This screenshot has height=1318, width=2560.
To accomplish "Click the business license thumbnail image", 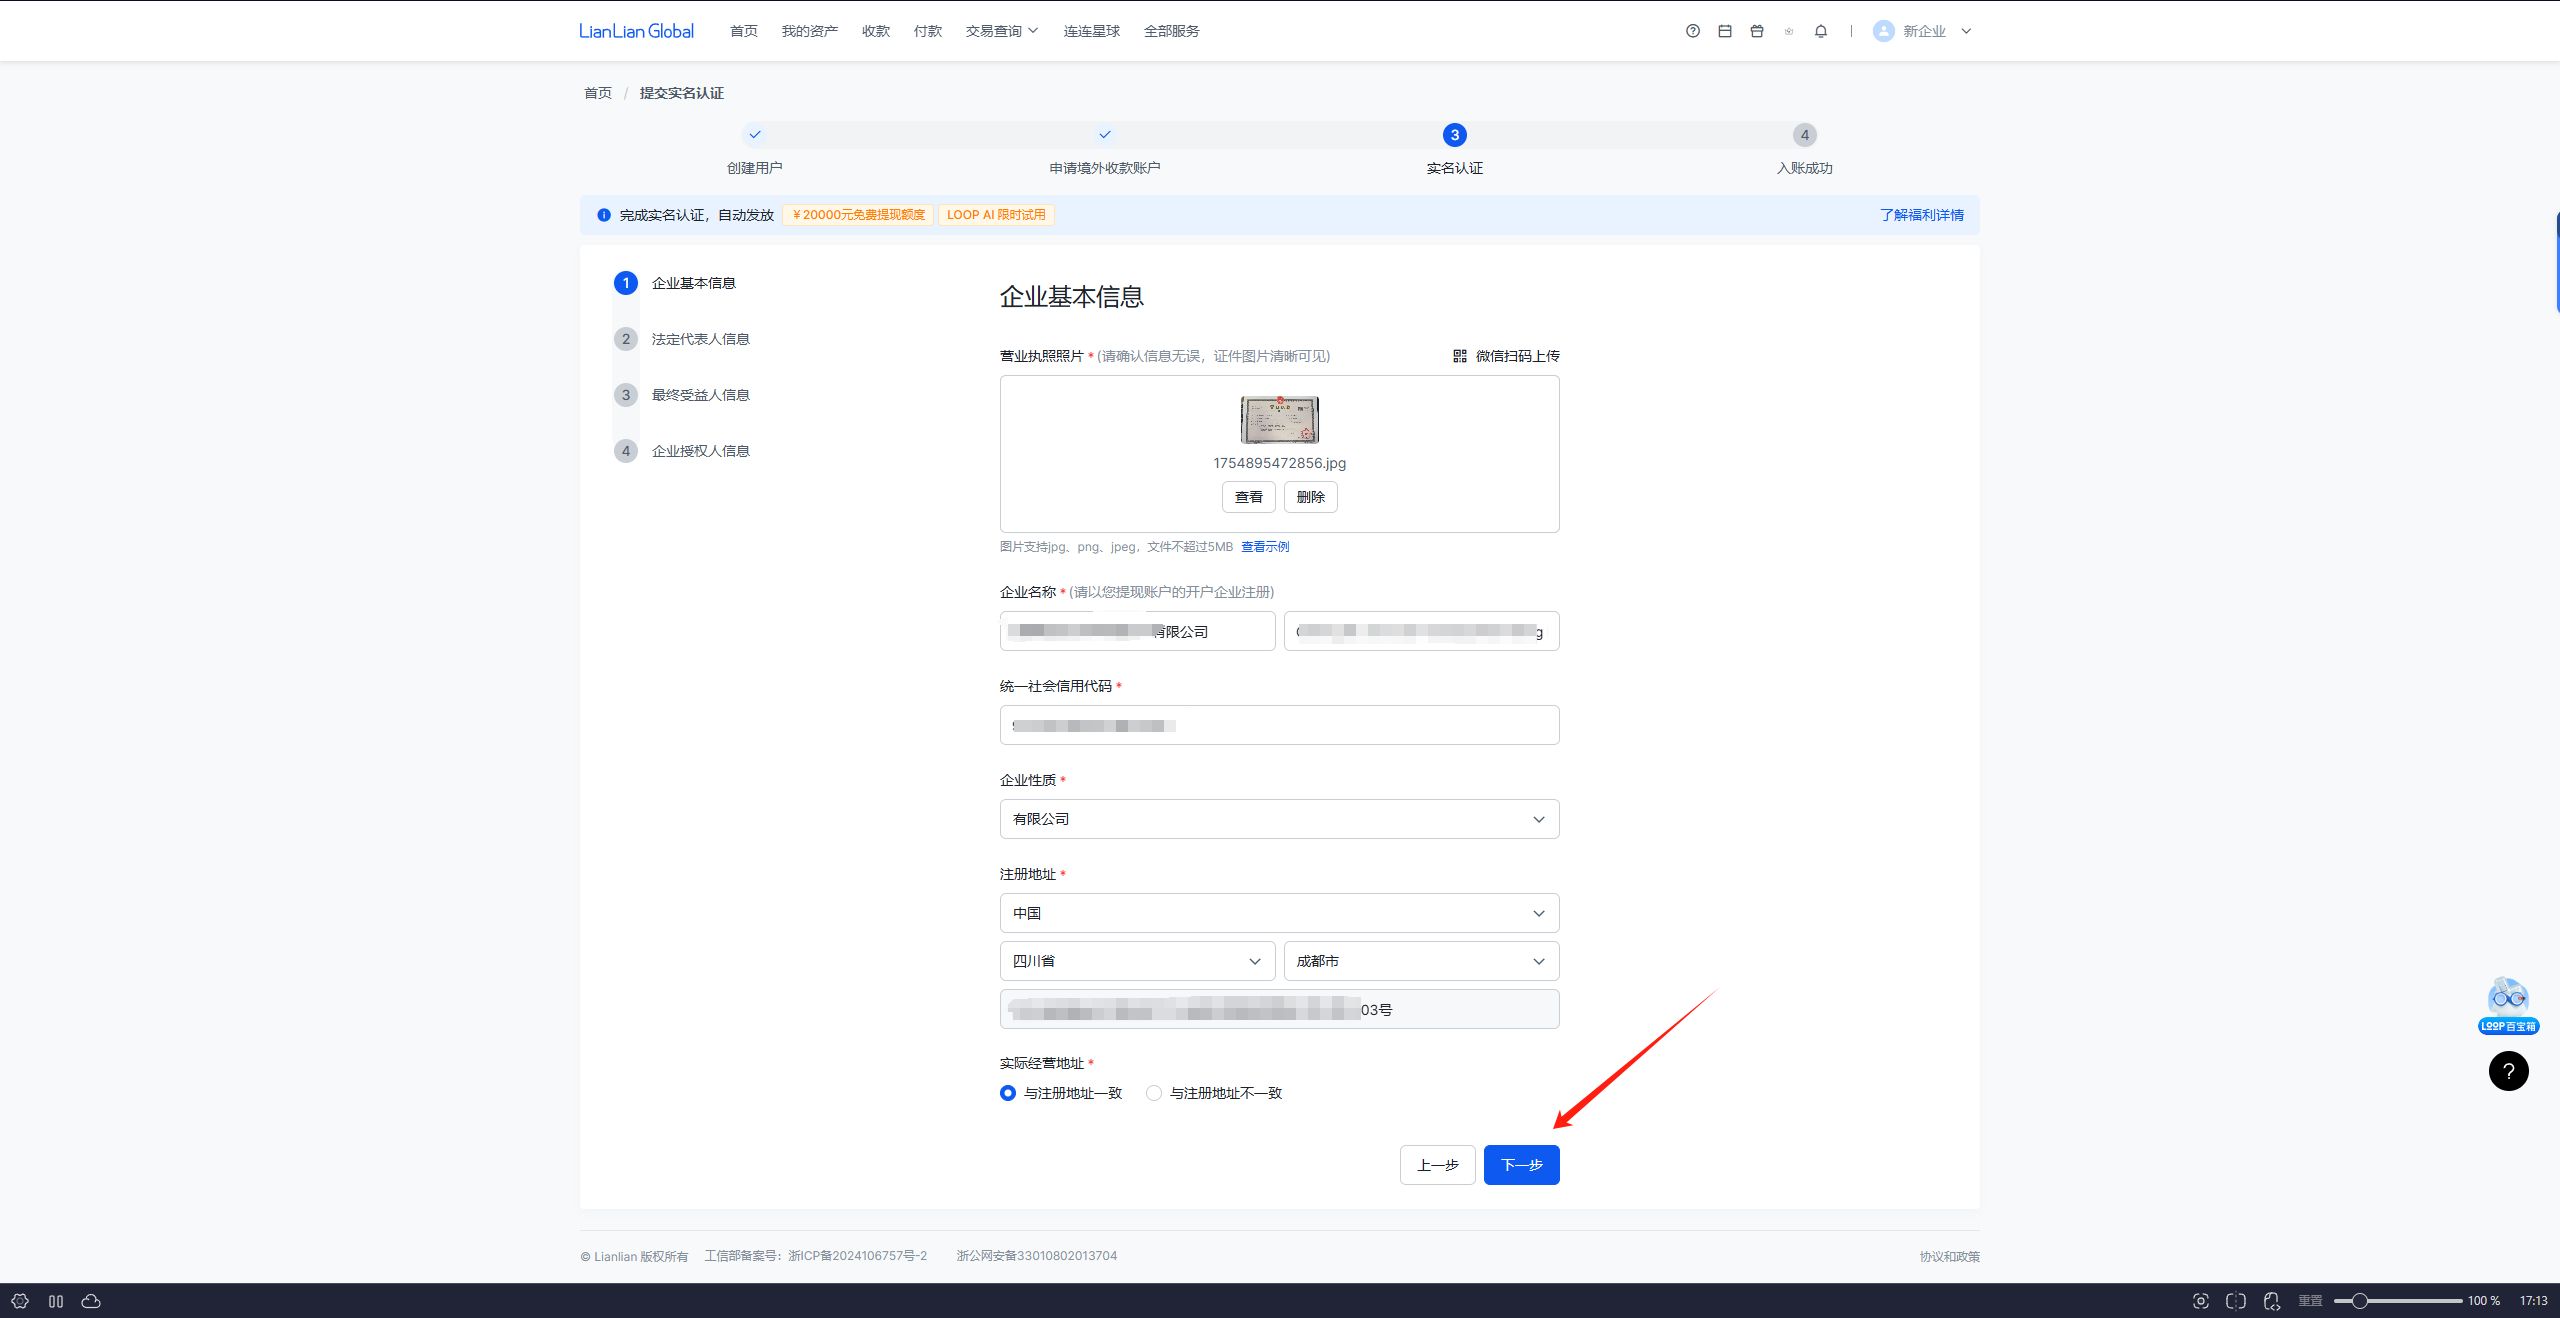I will [x=1279, y=420].
